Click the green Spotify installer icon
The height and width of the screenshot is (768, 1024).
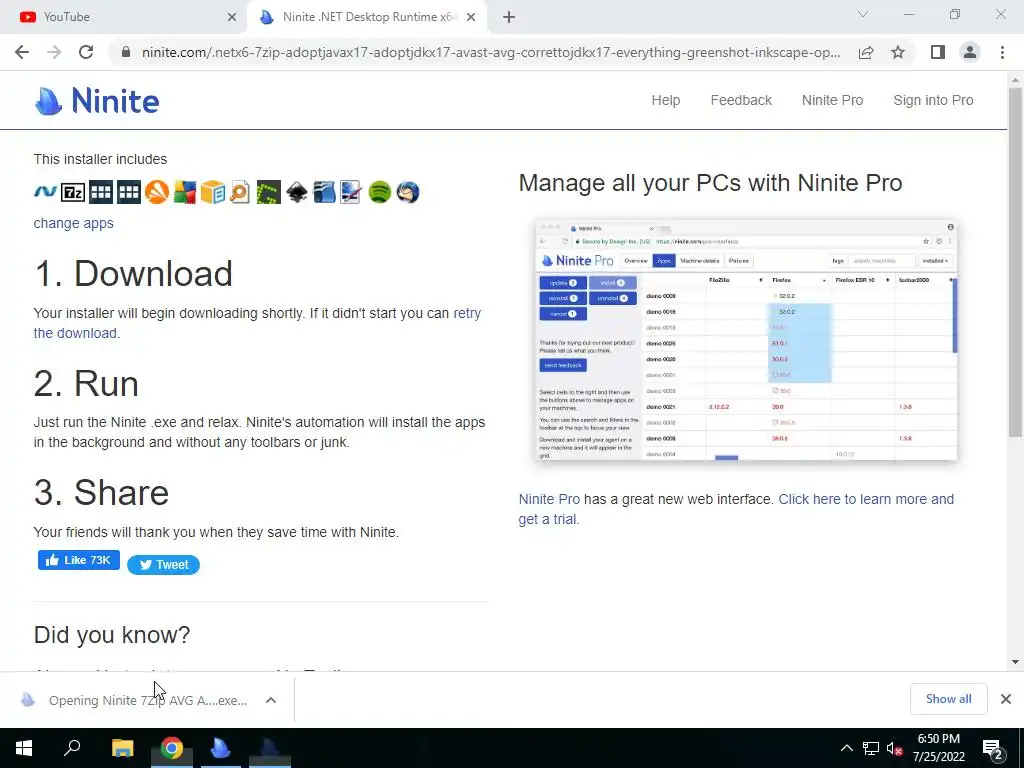coord(379,192)
